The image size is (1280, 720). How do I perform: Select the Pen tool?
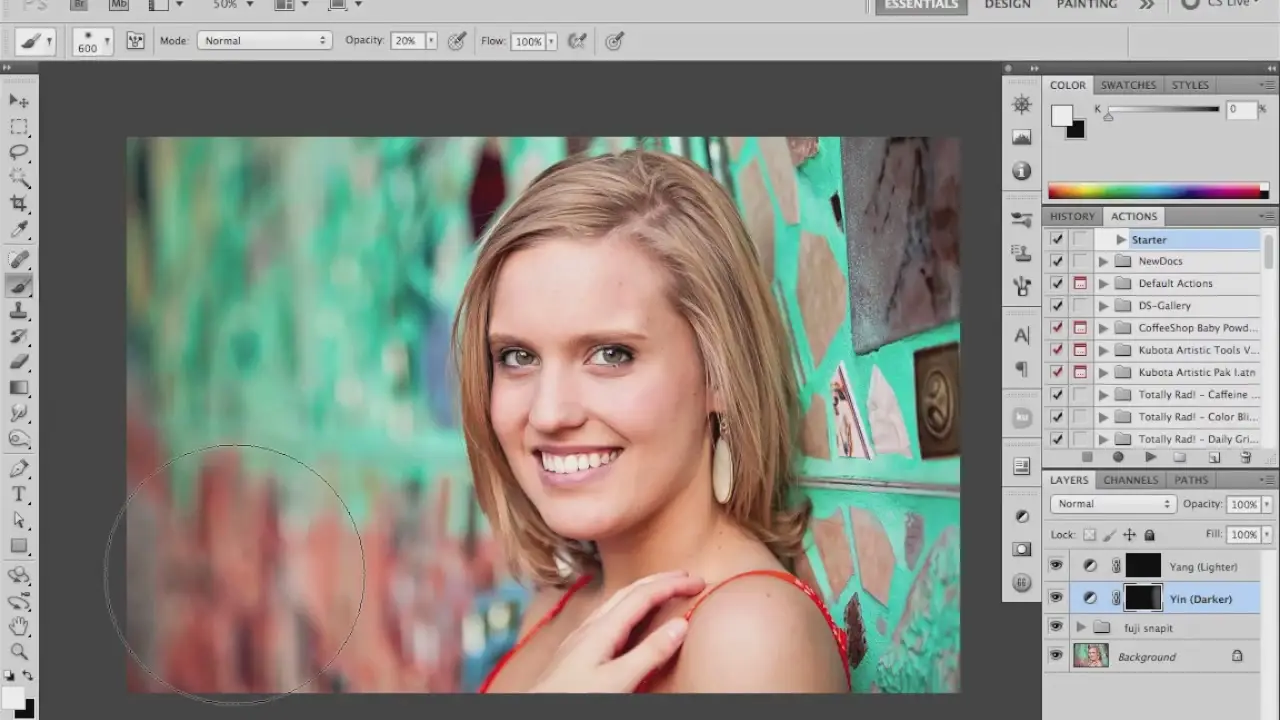coord(19,469)
